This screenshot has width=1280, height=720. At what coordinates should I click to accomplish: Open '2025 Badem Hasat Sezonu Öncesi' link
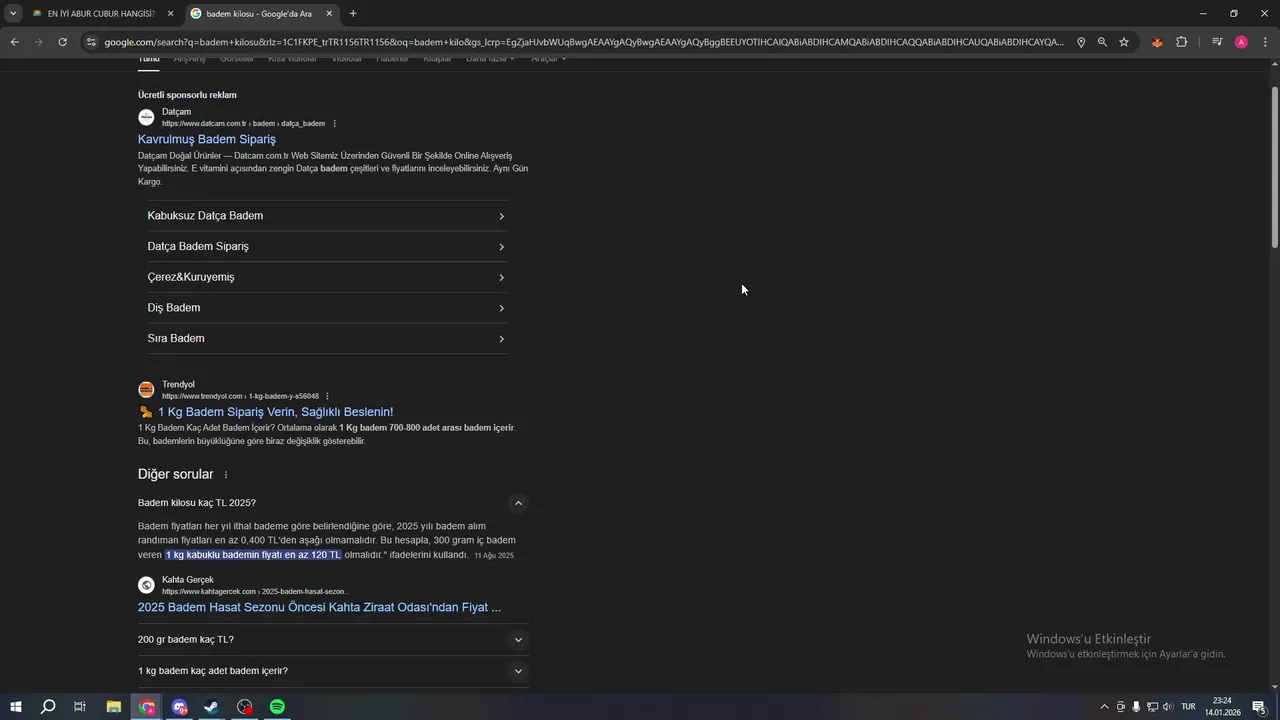[x=319, y=607]
